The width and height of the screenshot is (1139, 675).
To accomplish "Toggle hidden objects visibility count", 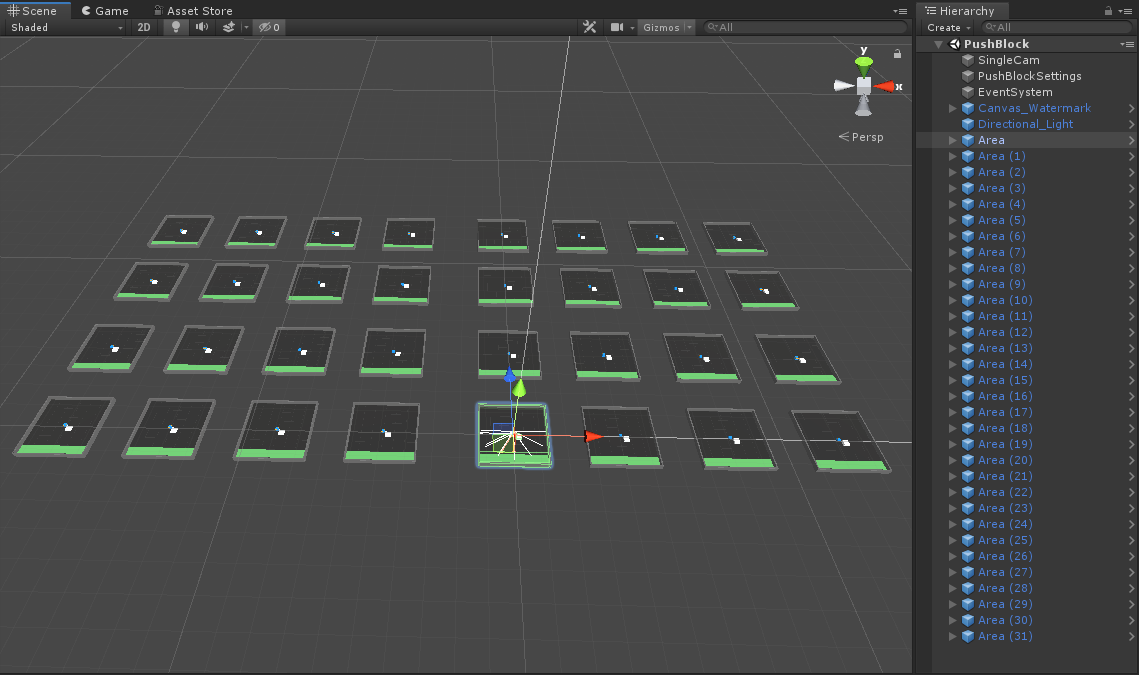I will coord(269,28).
